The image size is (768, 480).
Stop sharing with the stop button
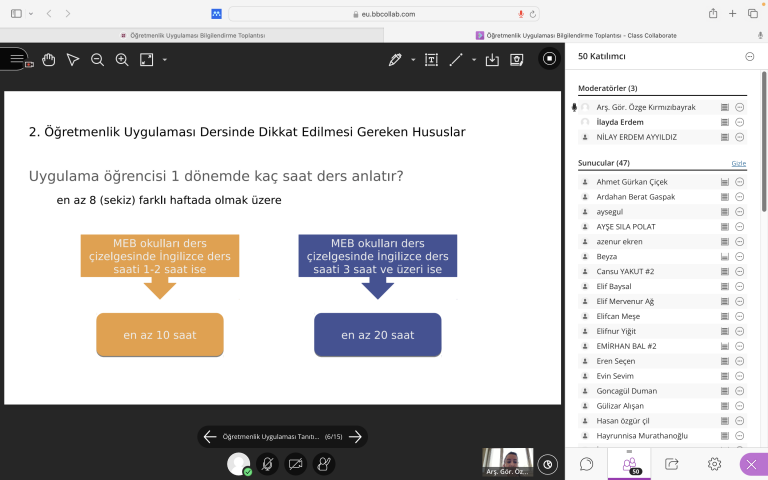[549, 59]
